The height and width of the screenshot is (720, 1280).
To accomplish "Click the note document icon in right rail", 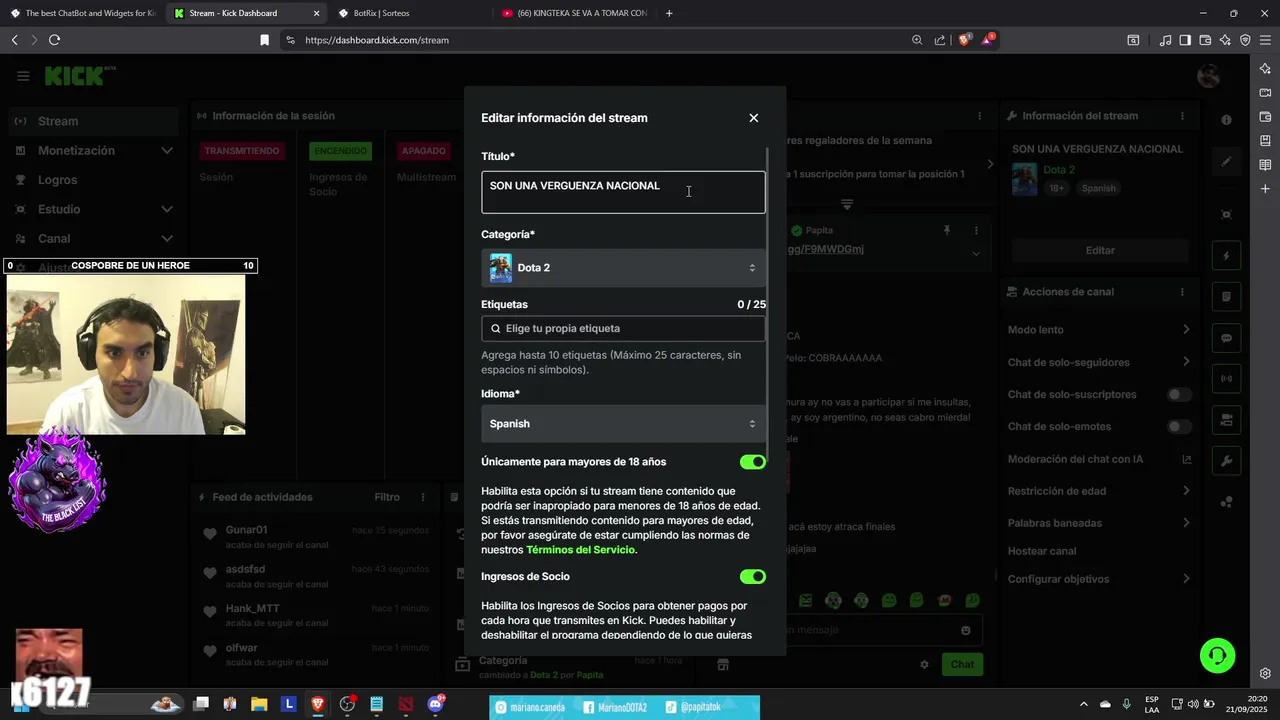I will click(x=1227, y=297).
